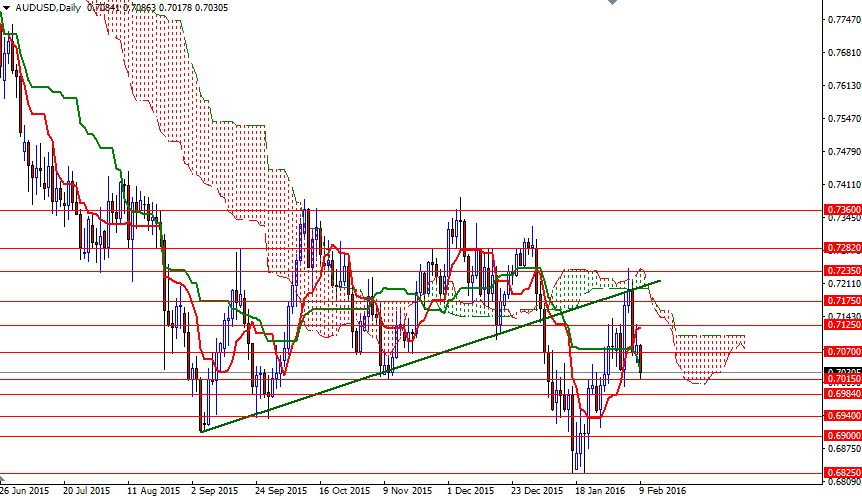Click the 18 Jan 2016 date label
Viewport: 862px width, 499px height.
click(x=600, y=490)
